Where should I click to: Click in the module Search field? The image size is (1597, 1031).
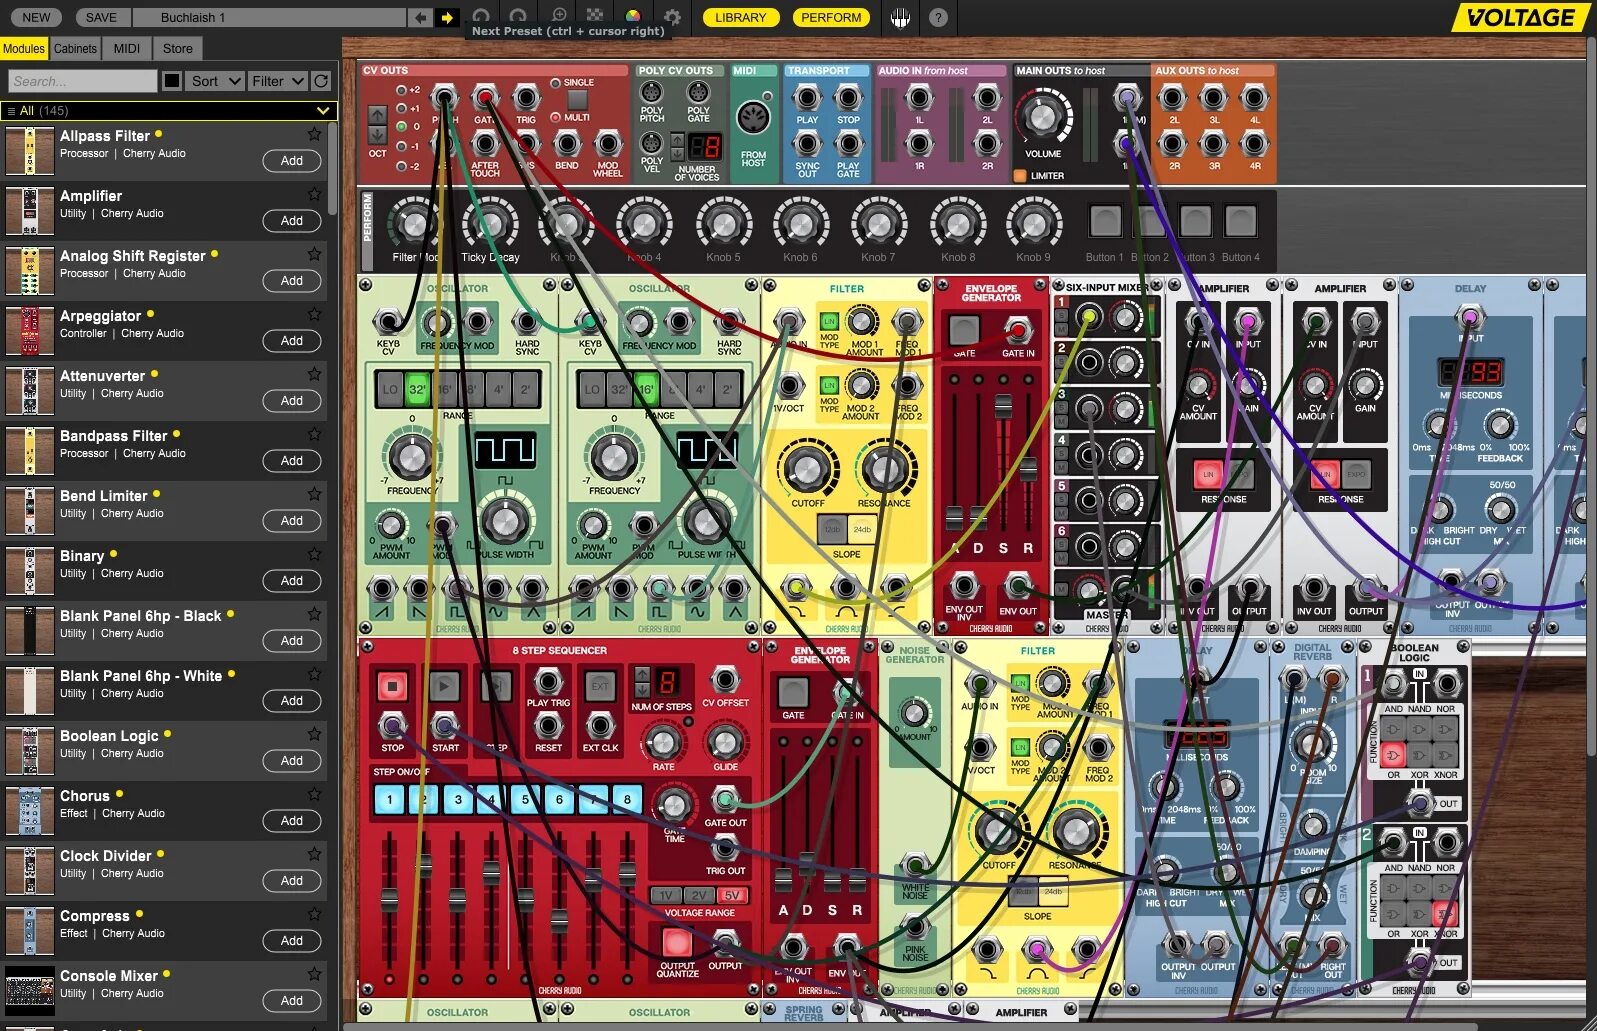(83, 81)
